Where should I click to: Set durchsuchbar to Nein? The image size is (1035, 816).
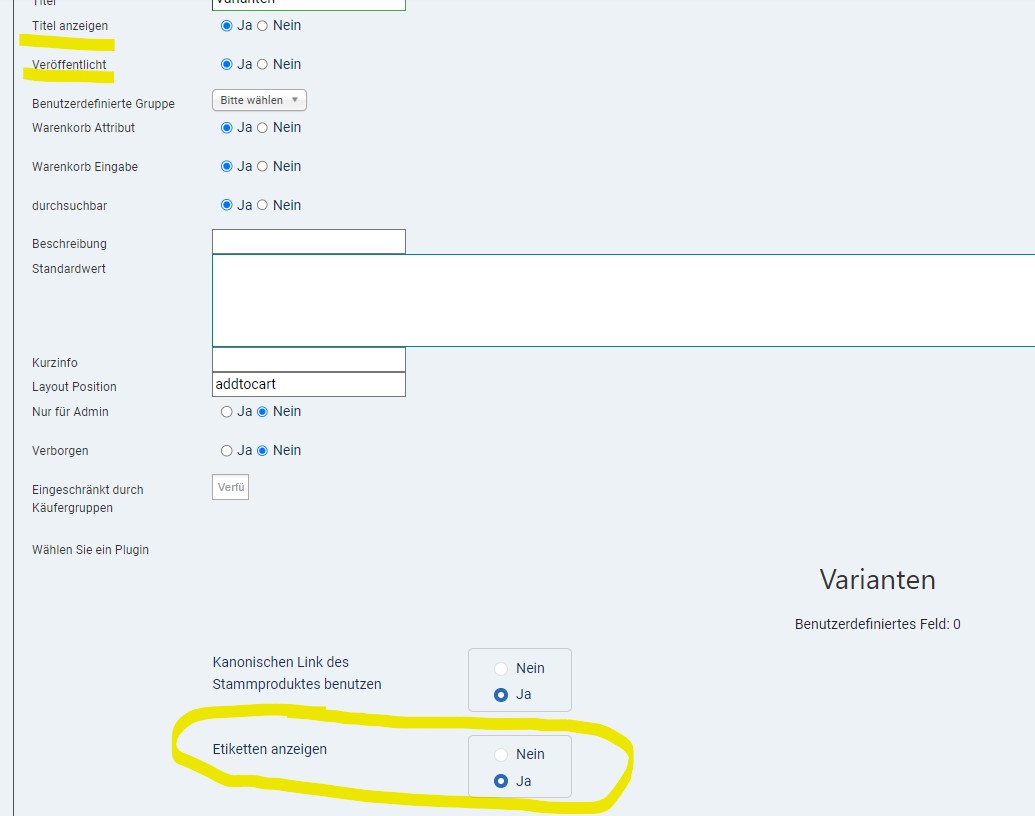click(263, 206)
